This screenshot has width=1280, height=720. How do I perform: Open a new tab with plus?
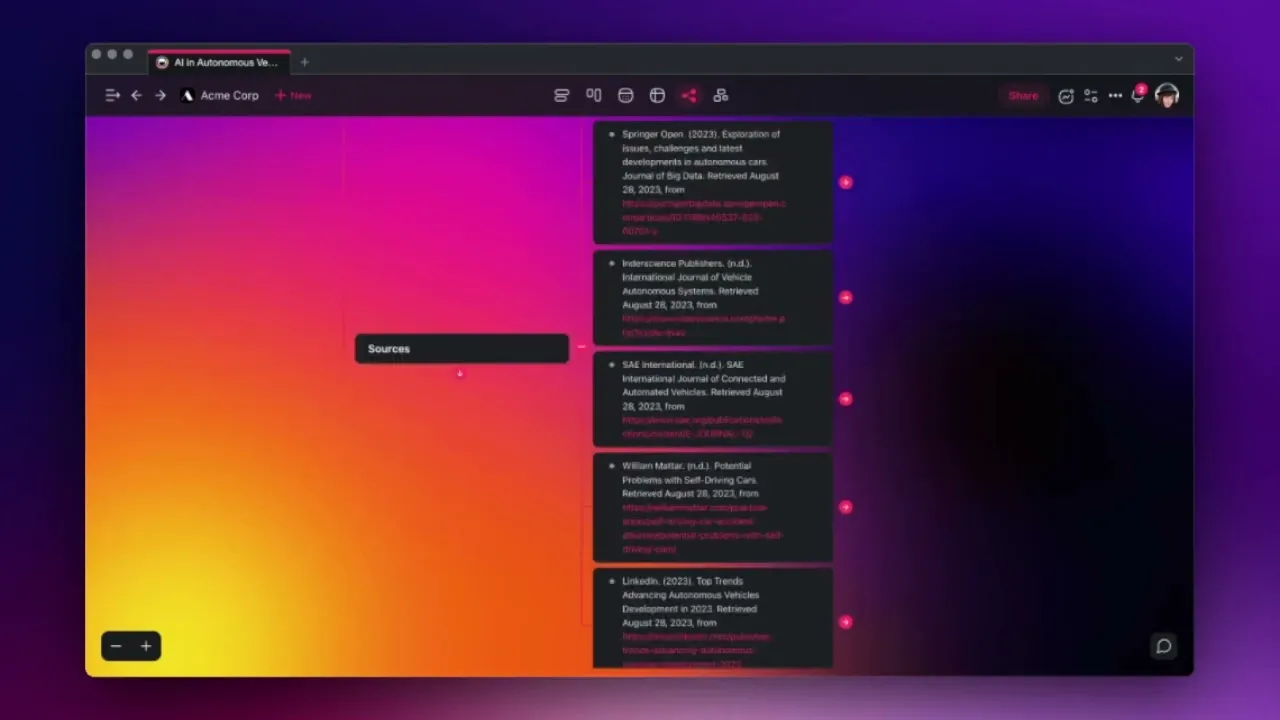pos(305,62)
